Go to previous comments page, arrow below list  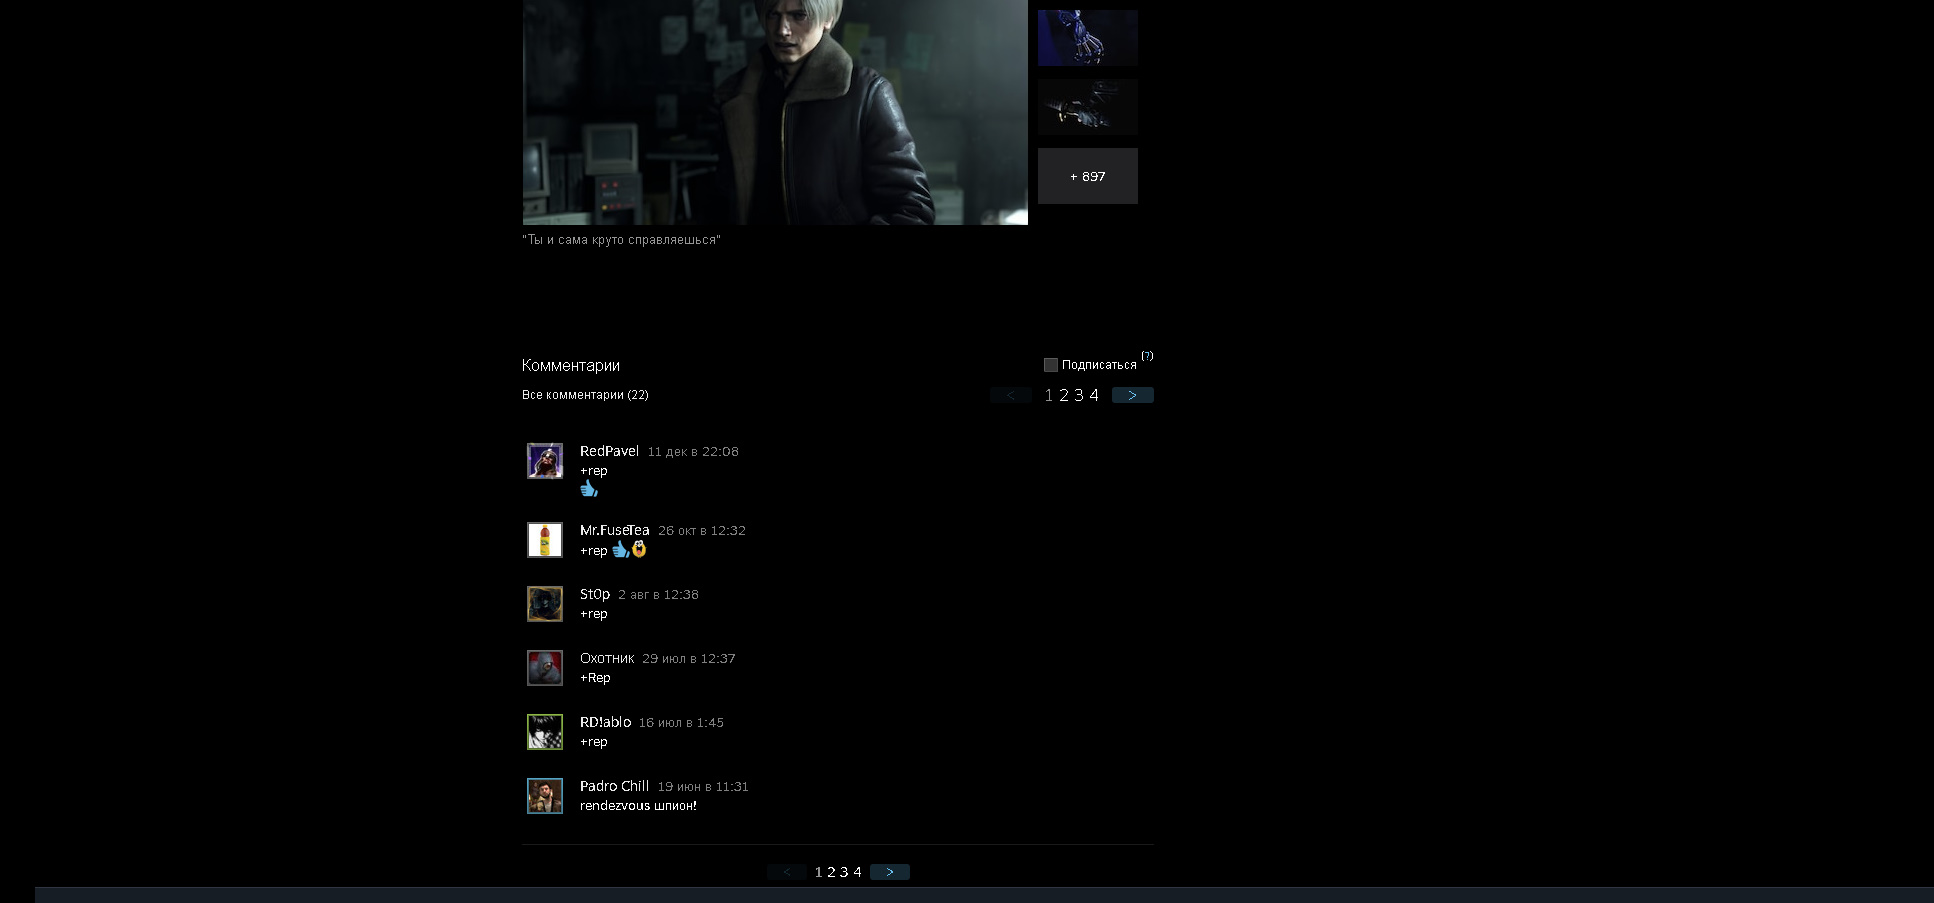tap(787, 872)
